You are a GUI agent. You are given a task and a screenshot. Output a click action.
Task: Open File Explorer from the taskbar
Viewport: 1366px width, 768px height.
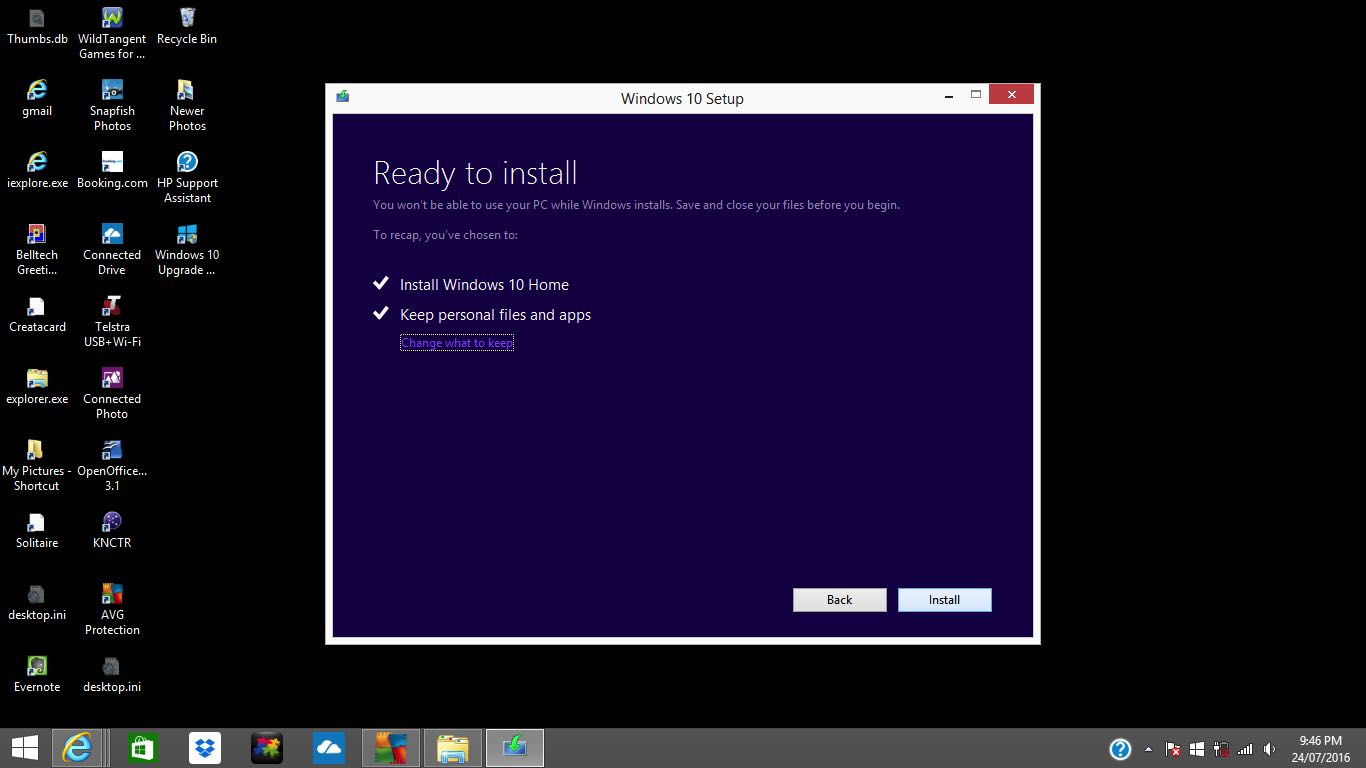click(452, 748)
